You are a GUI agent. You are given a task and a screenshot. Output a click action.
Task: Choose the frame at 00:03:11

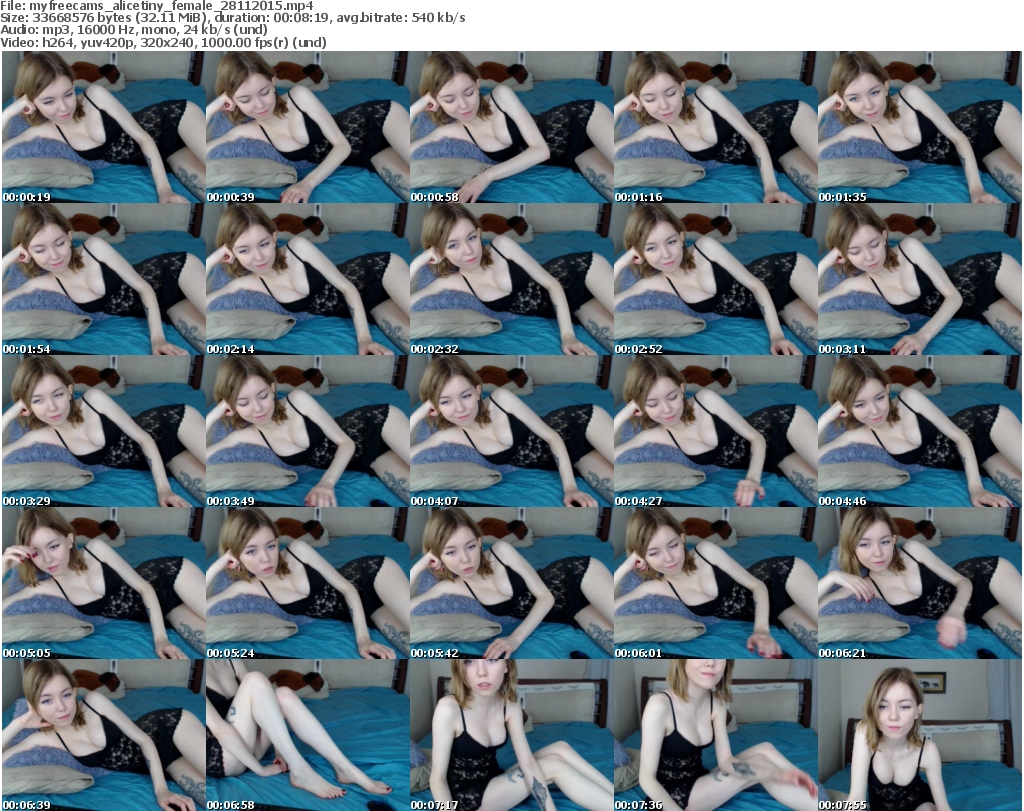[920, 279]
